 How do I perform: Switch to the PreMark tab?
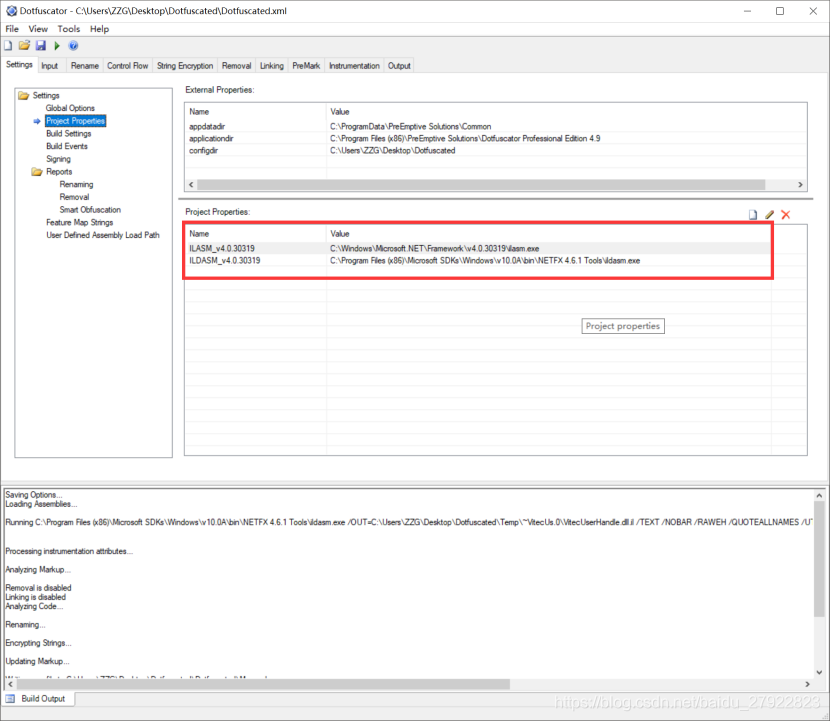click(x=306, y=66)
